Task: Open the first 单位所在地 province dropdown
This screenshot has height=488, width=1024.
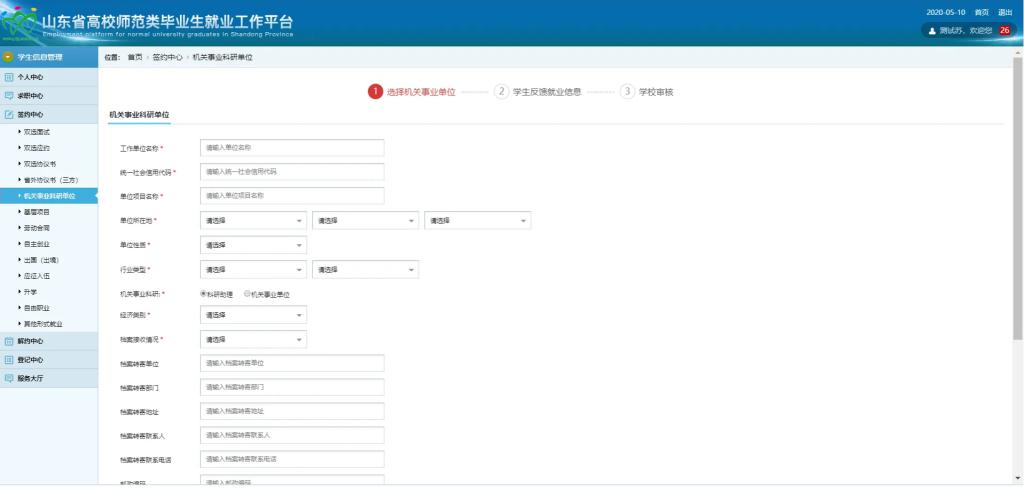Action: [253, 221]
